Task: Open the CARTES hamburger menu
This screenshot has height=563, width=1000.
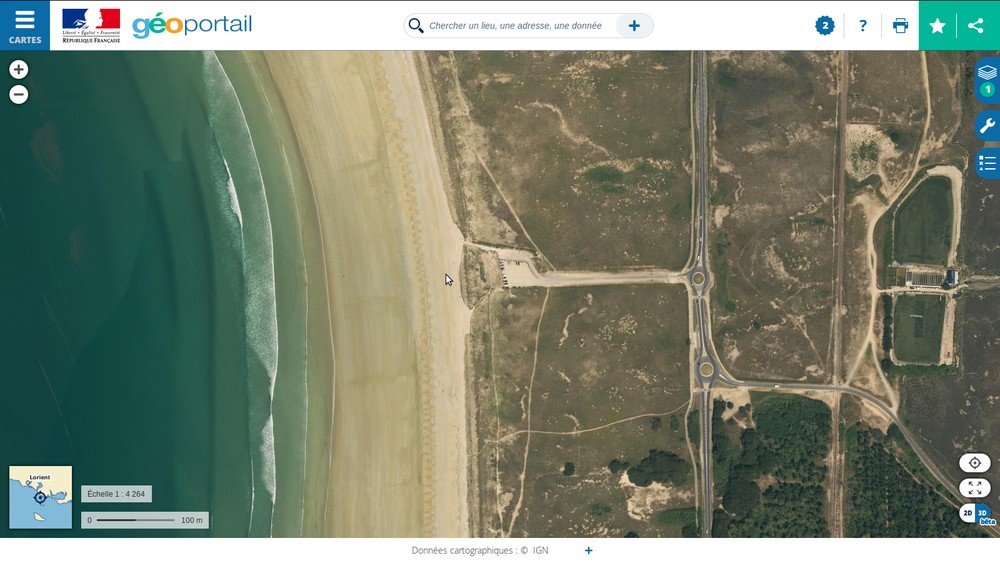Action: click(25, 25)
